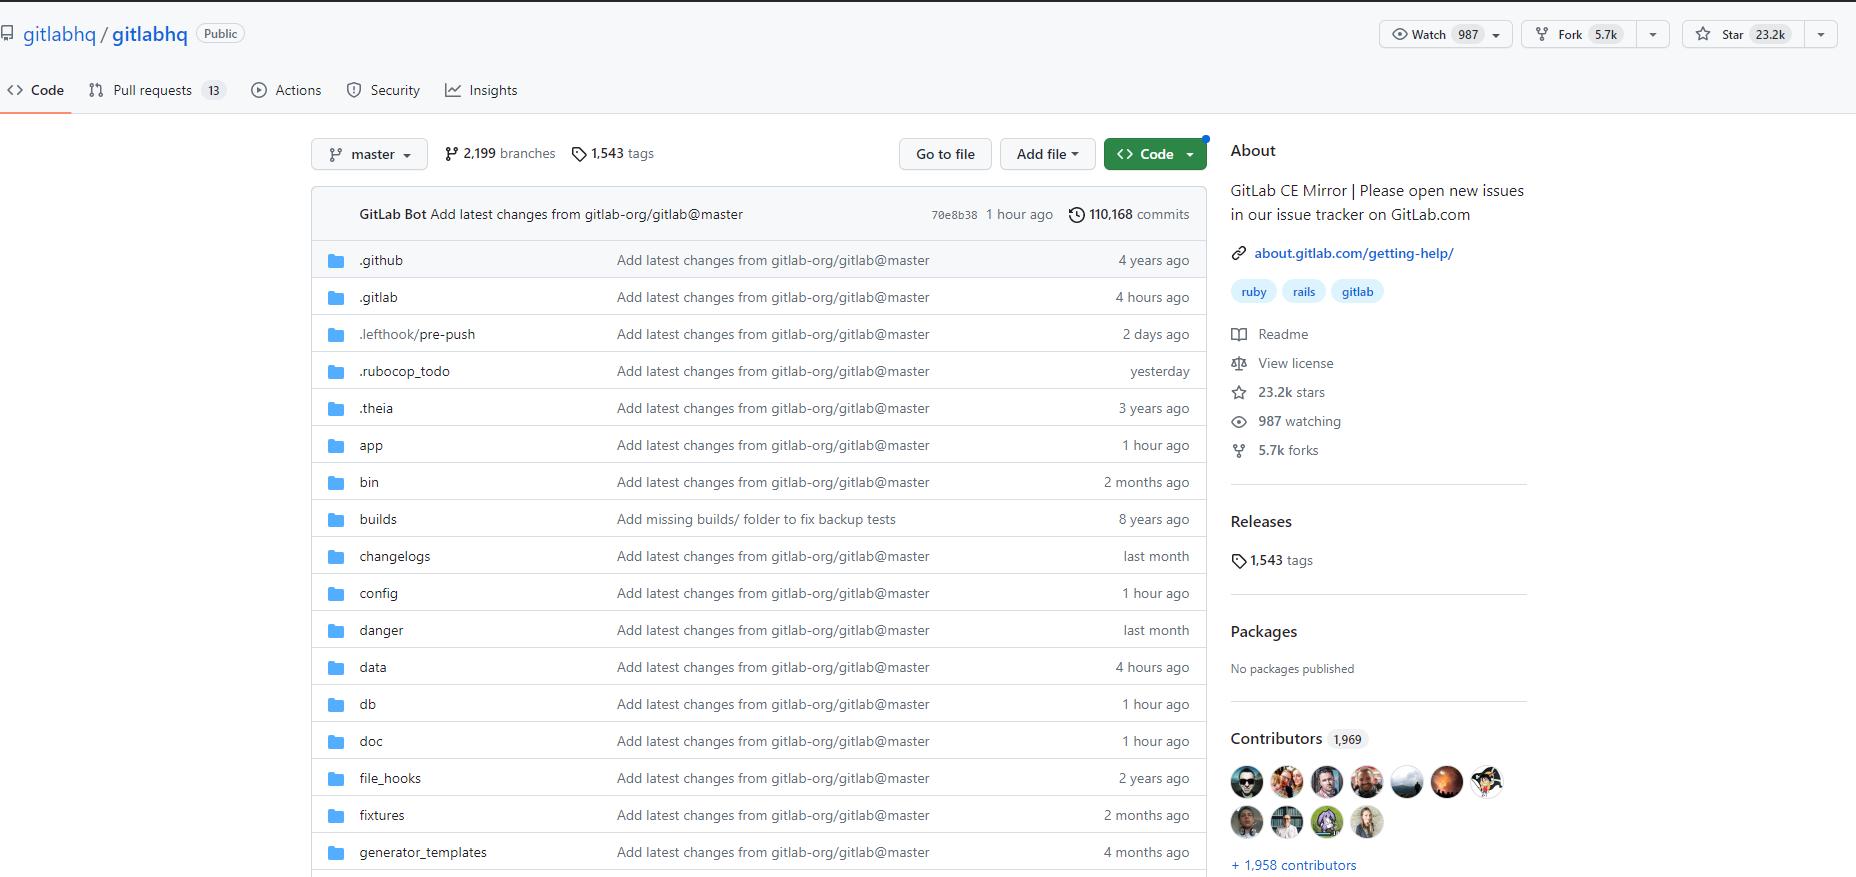Open the .lefthook/pre-push folder

(417, 334)
